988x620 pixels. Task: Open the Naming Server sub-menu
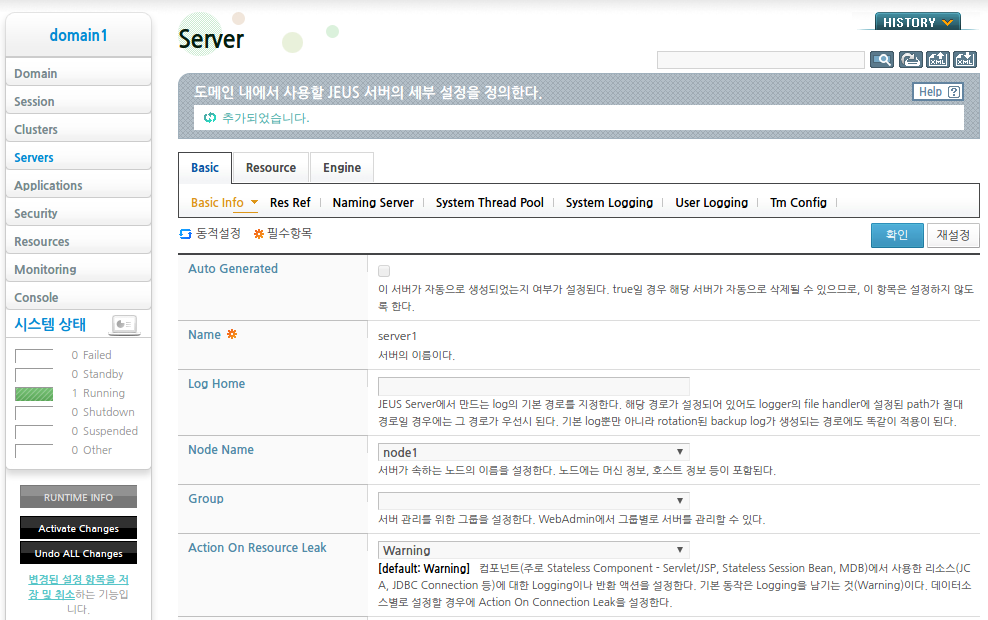(x=373, y=202)
